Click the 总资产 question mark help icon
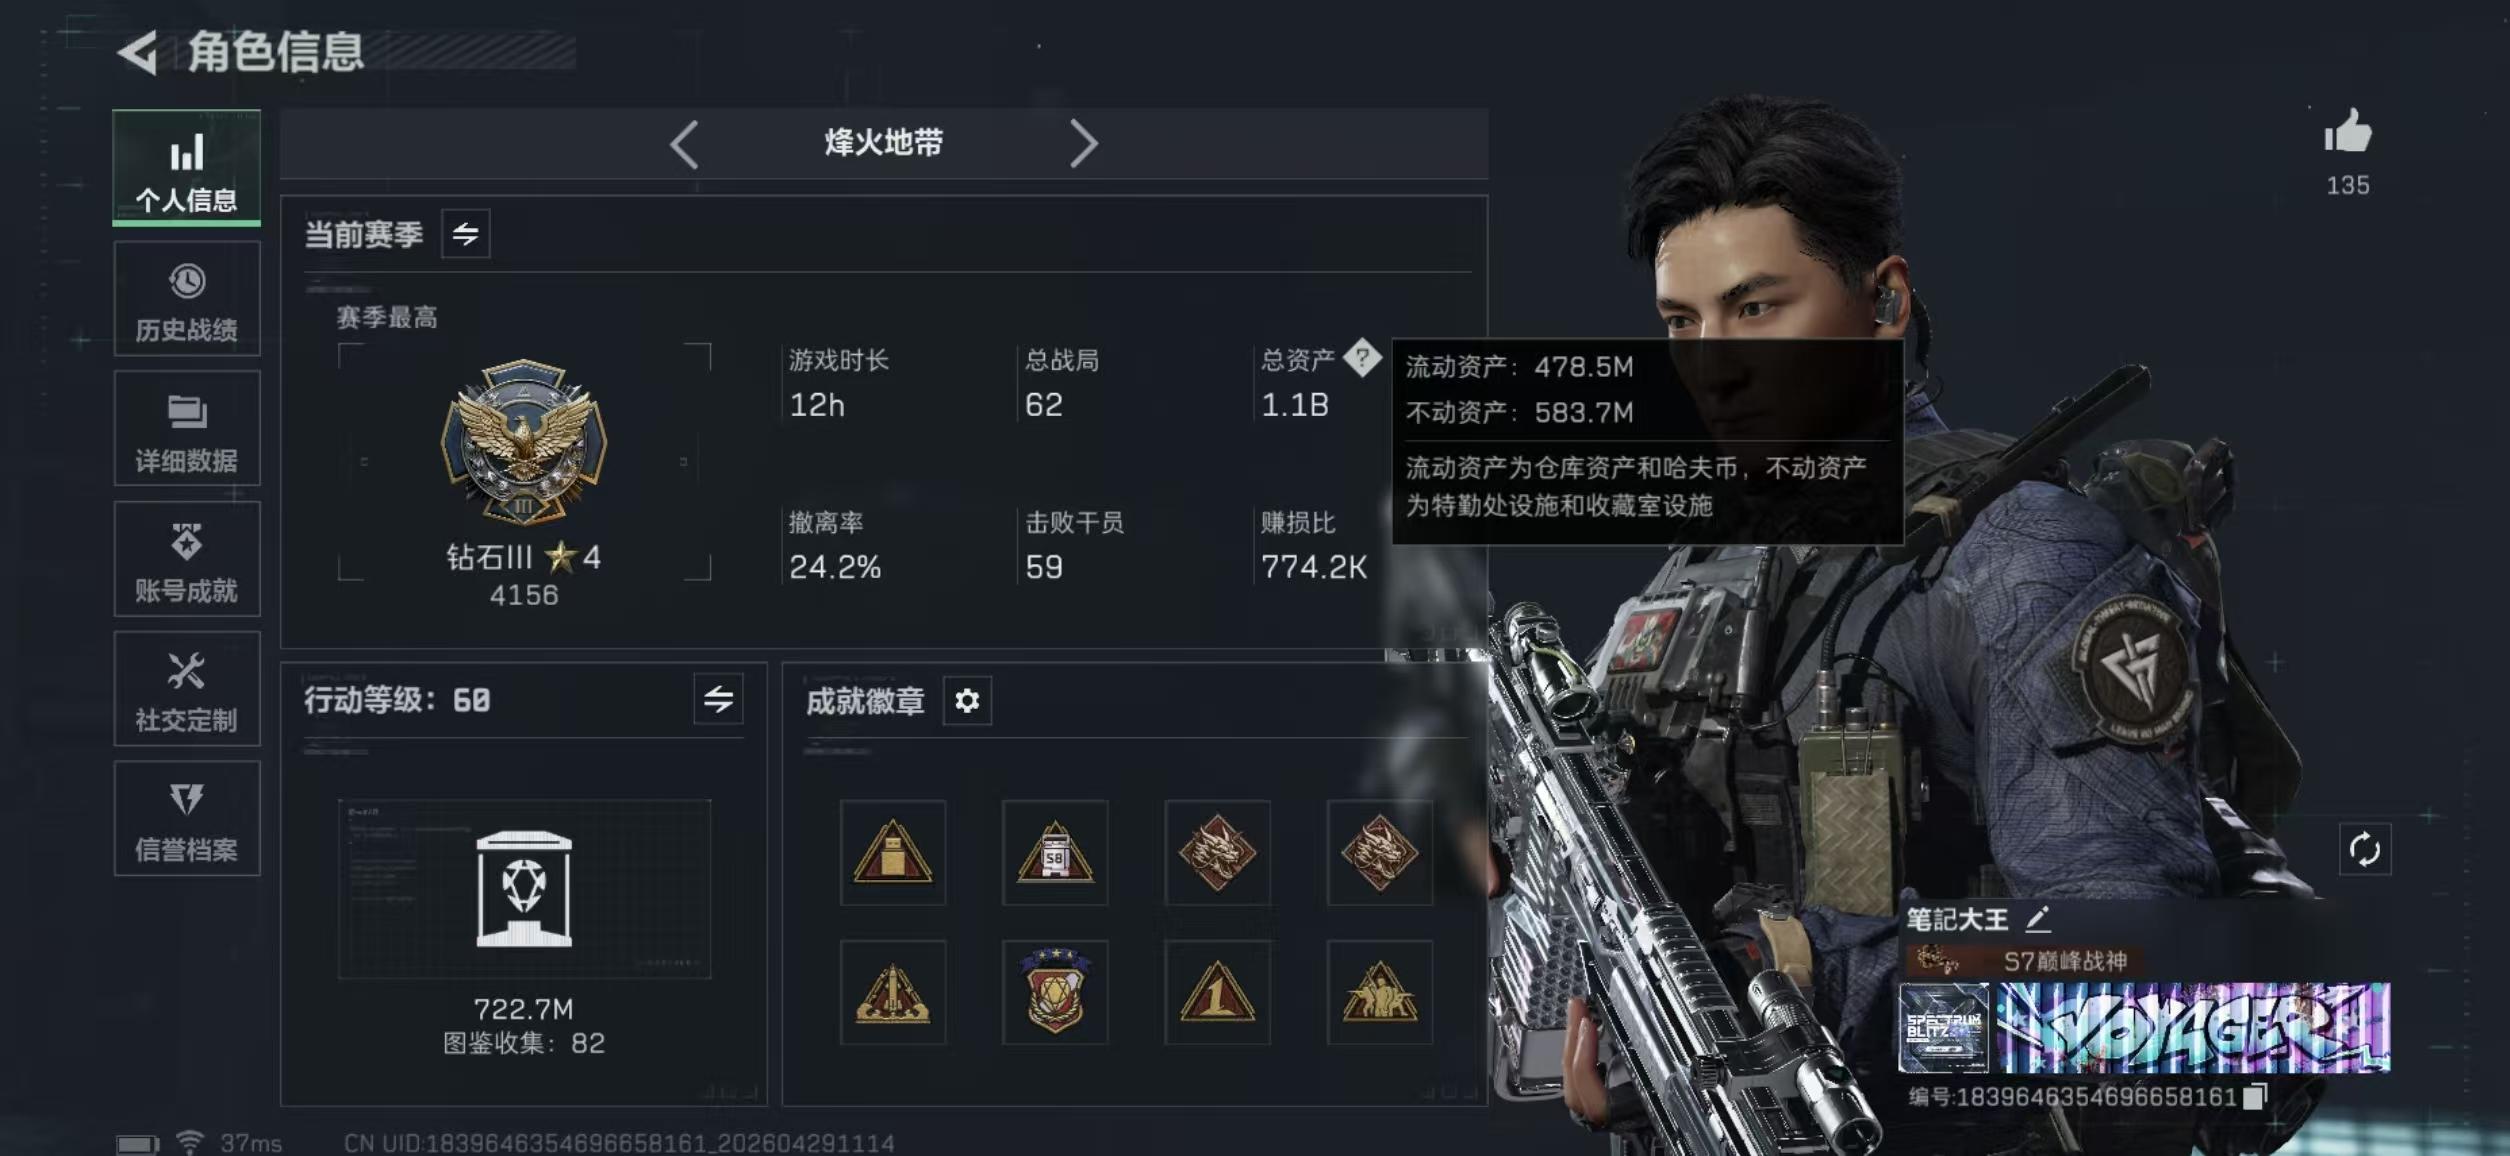The width and height of the screenshot is (2510, 1156). tap(1362, 357)
